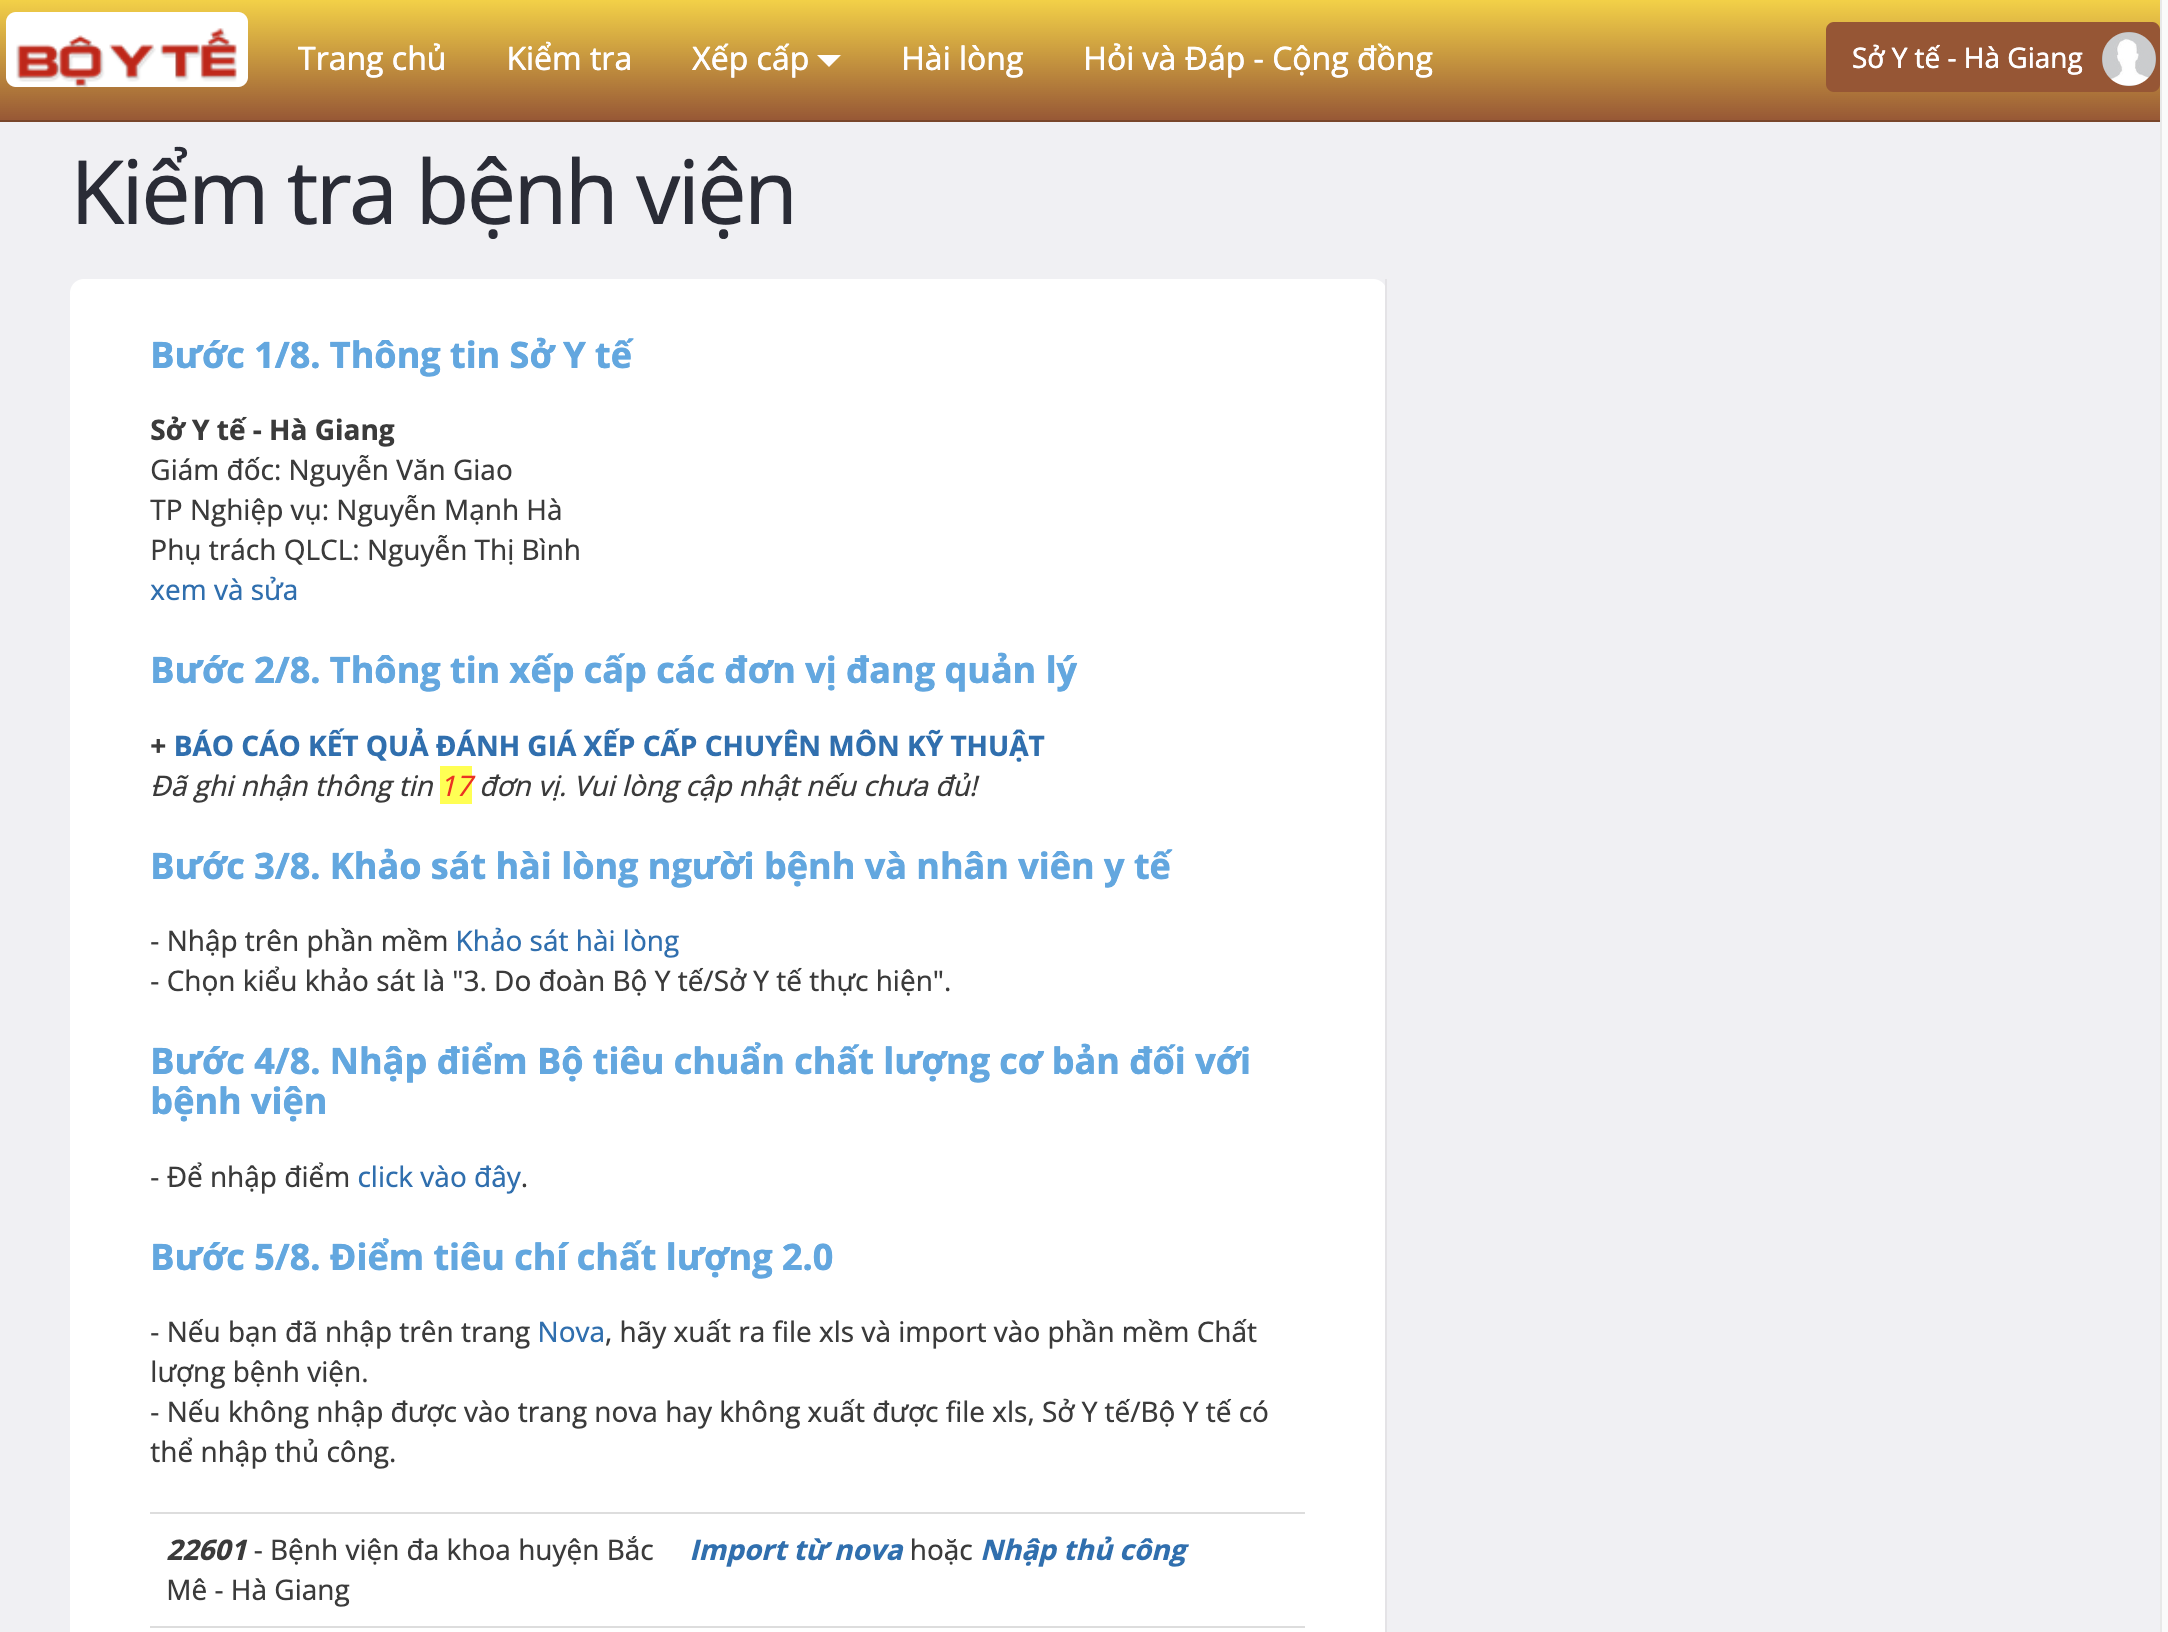Open Báo cáo kết quả đánh giá link
This screenshot has width=2168, height=1632.
609,745
